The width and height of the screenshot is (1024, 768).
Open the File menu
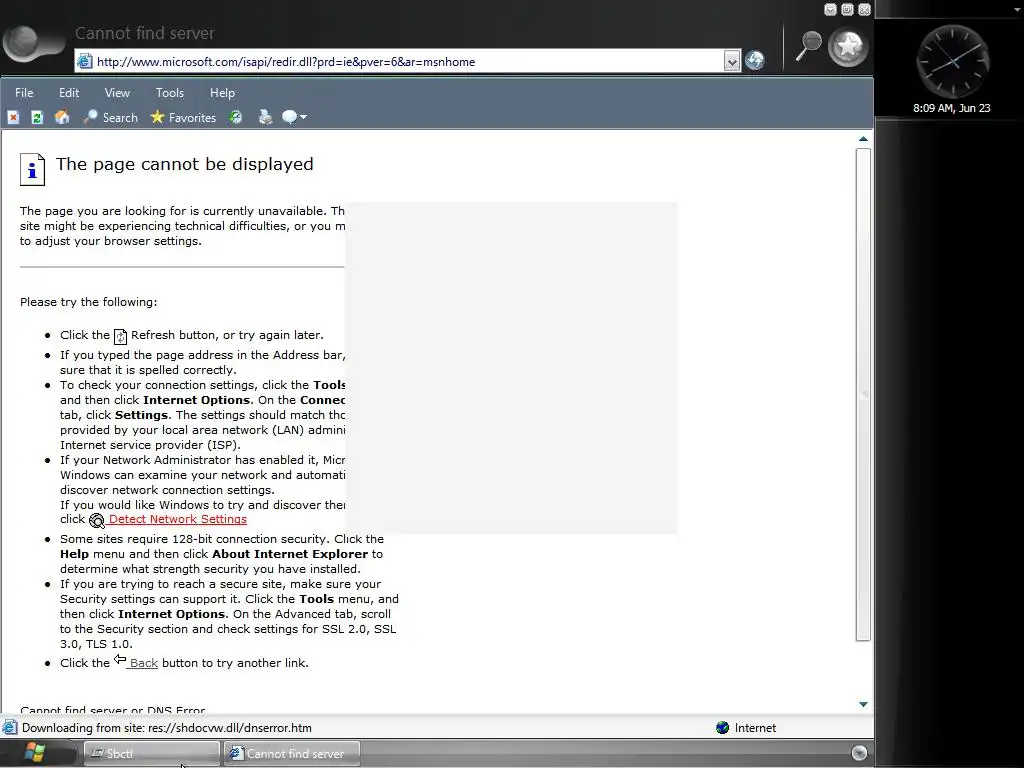coord(24,93)
